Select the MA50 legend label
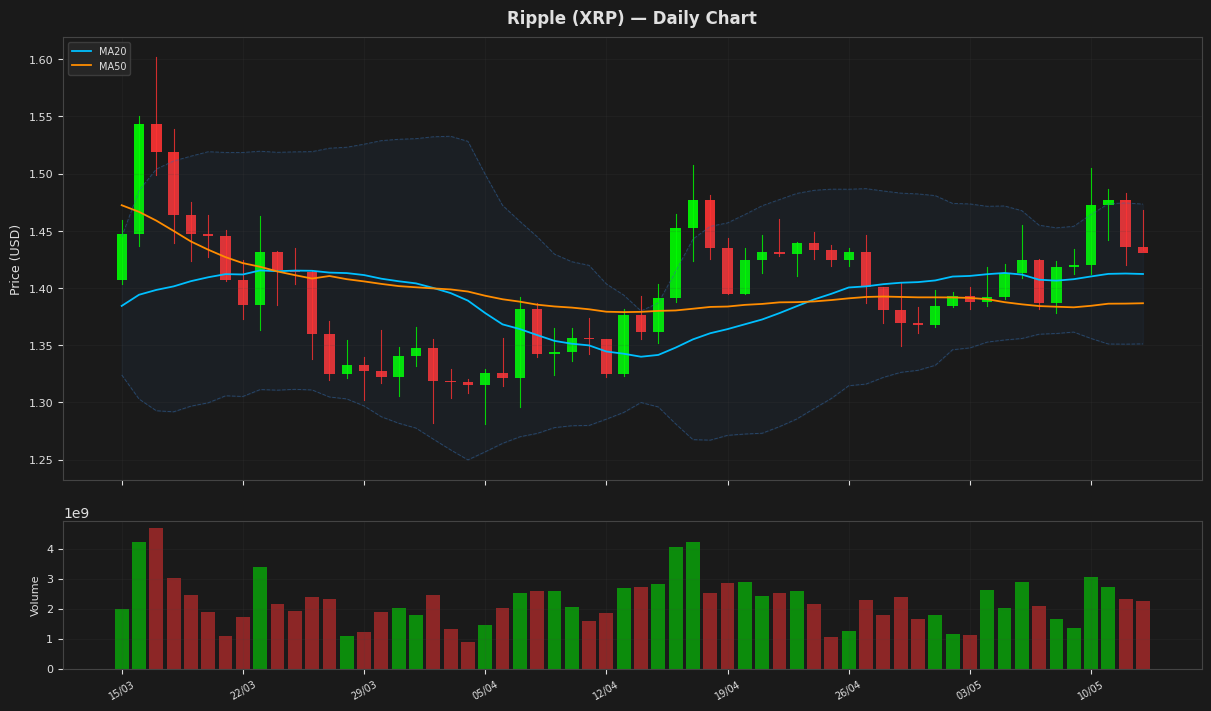 (112, 66)
